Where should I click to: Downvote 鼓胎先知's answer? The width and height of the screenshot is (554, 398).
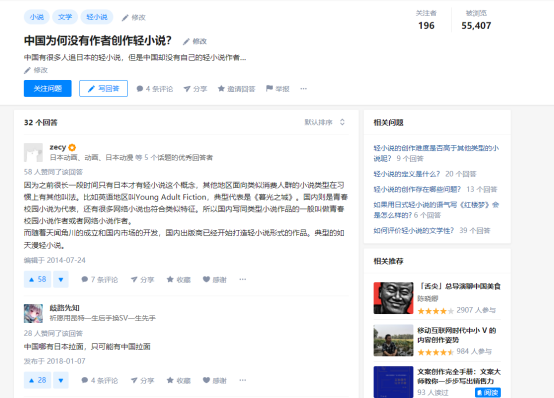61,380
